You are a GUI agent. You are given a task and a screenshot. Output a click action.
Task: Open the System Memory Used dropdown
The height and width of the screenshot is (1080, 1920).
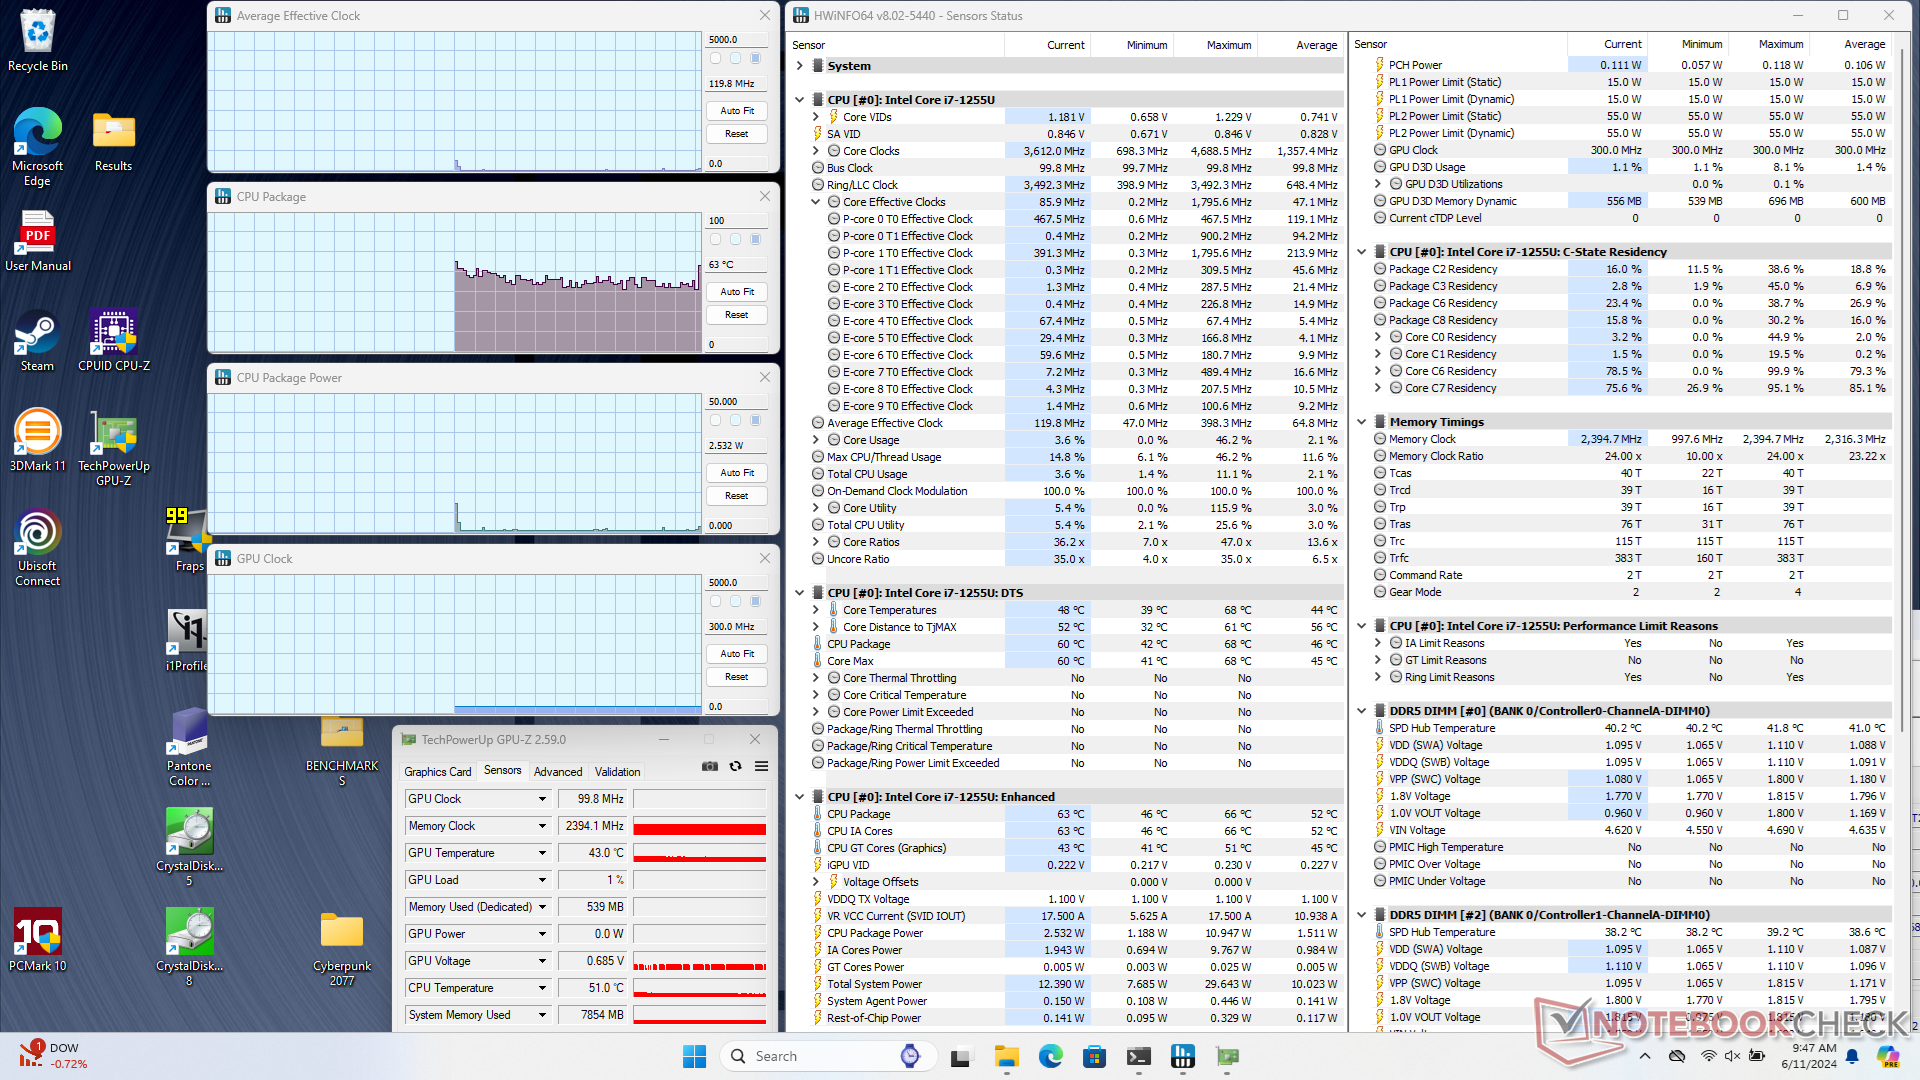[543, 1015]
